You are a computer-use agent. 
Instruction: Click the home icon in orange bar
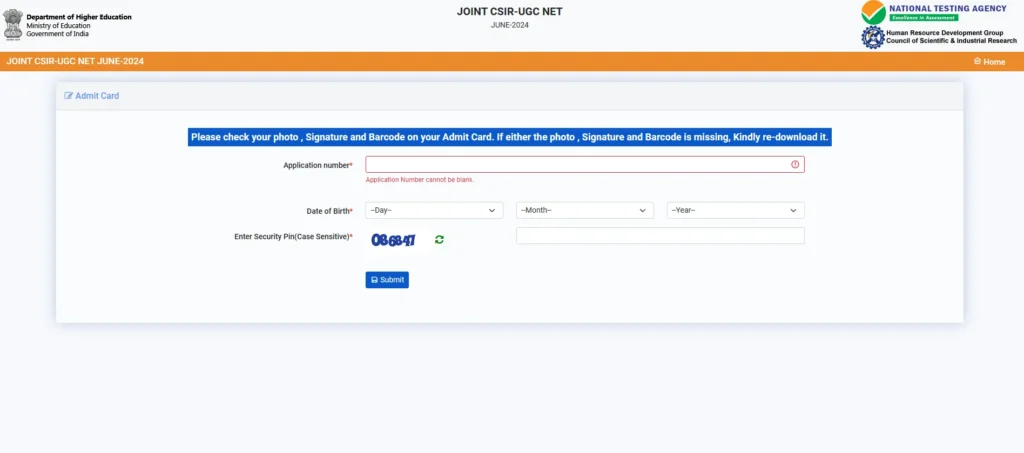point(977,62)
